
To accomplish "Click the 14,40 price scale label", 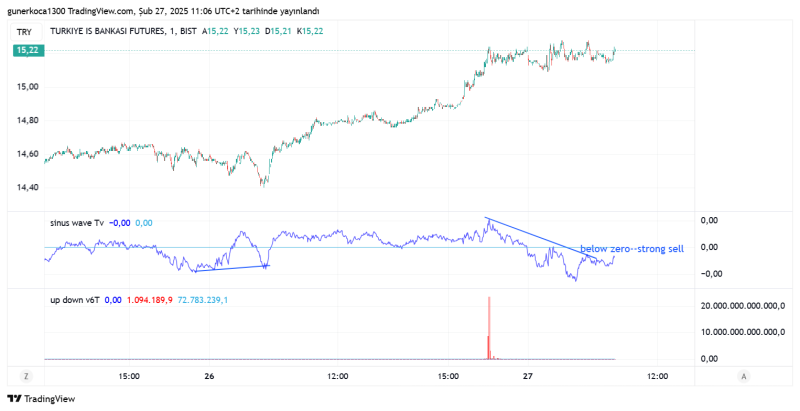I will [27, 187].
